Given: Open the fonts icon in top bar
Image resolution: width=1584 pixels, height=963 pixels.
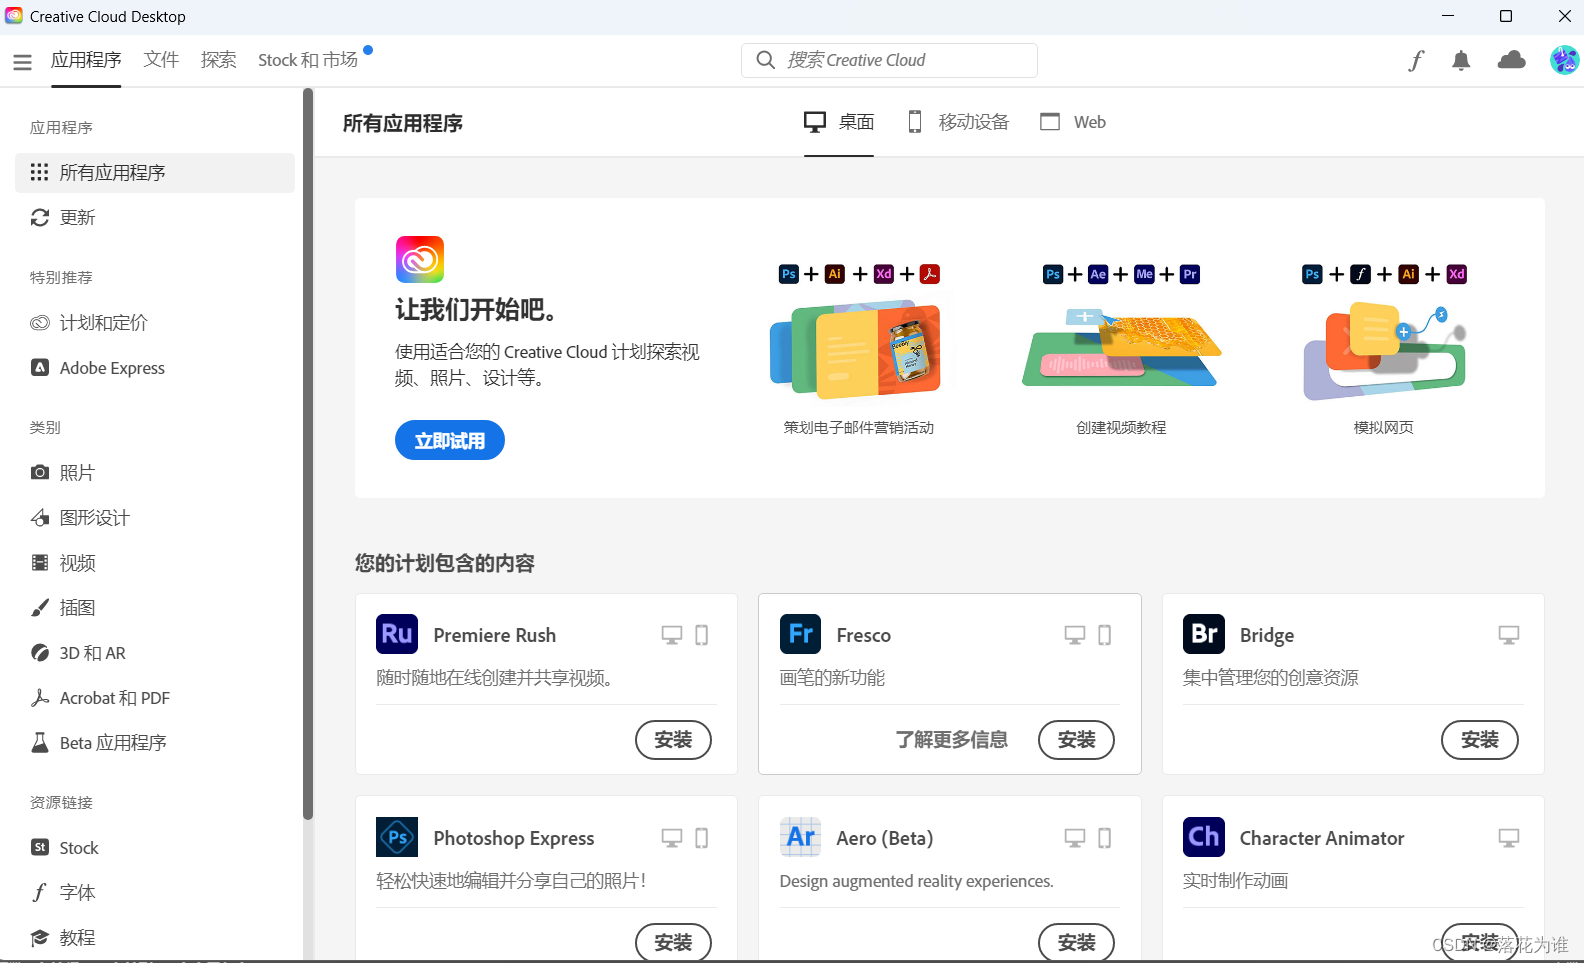Looking at the screenshot, I should click(x=1416, y=61).
